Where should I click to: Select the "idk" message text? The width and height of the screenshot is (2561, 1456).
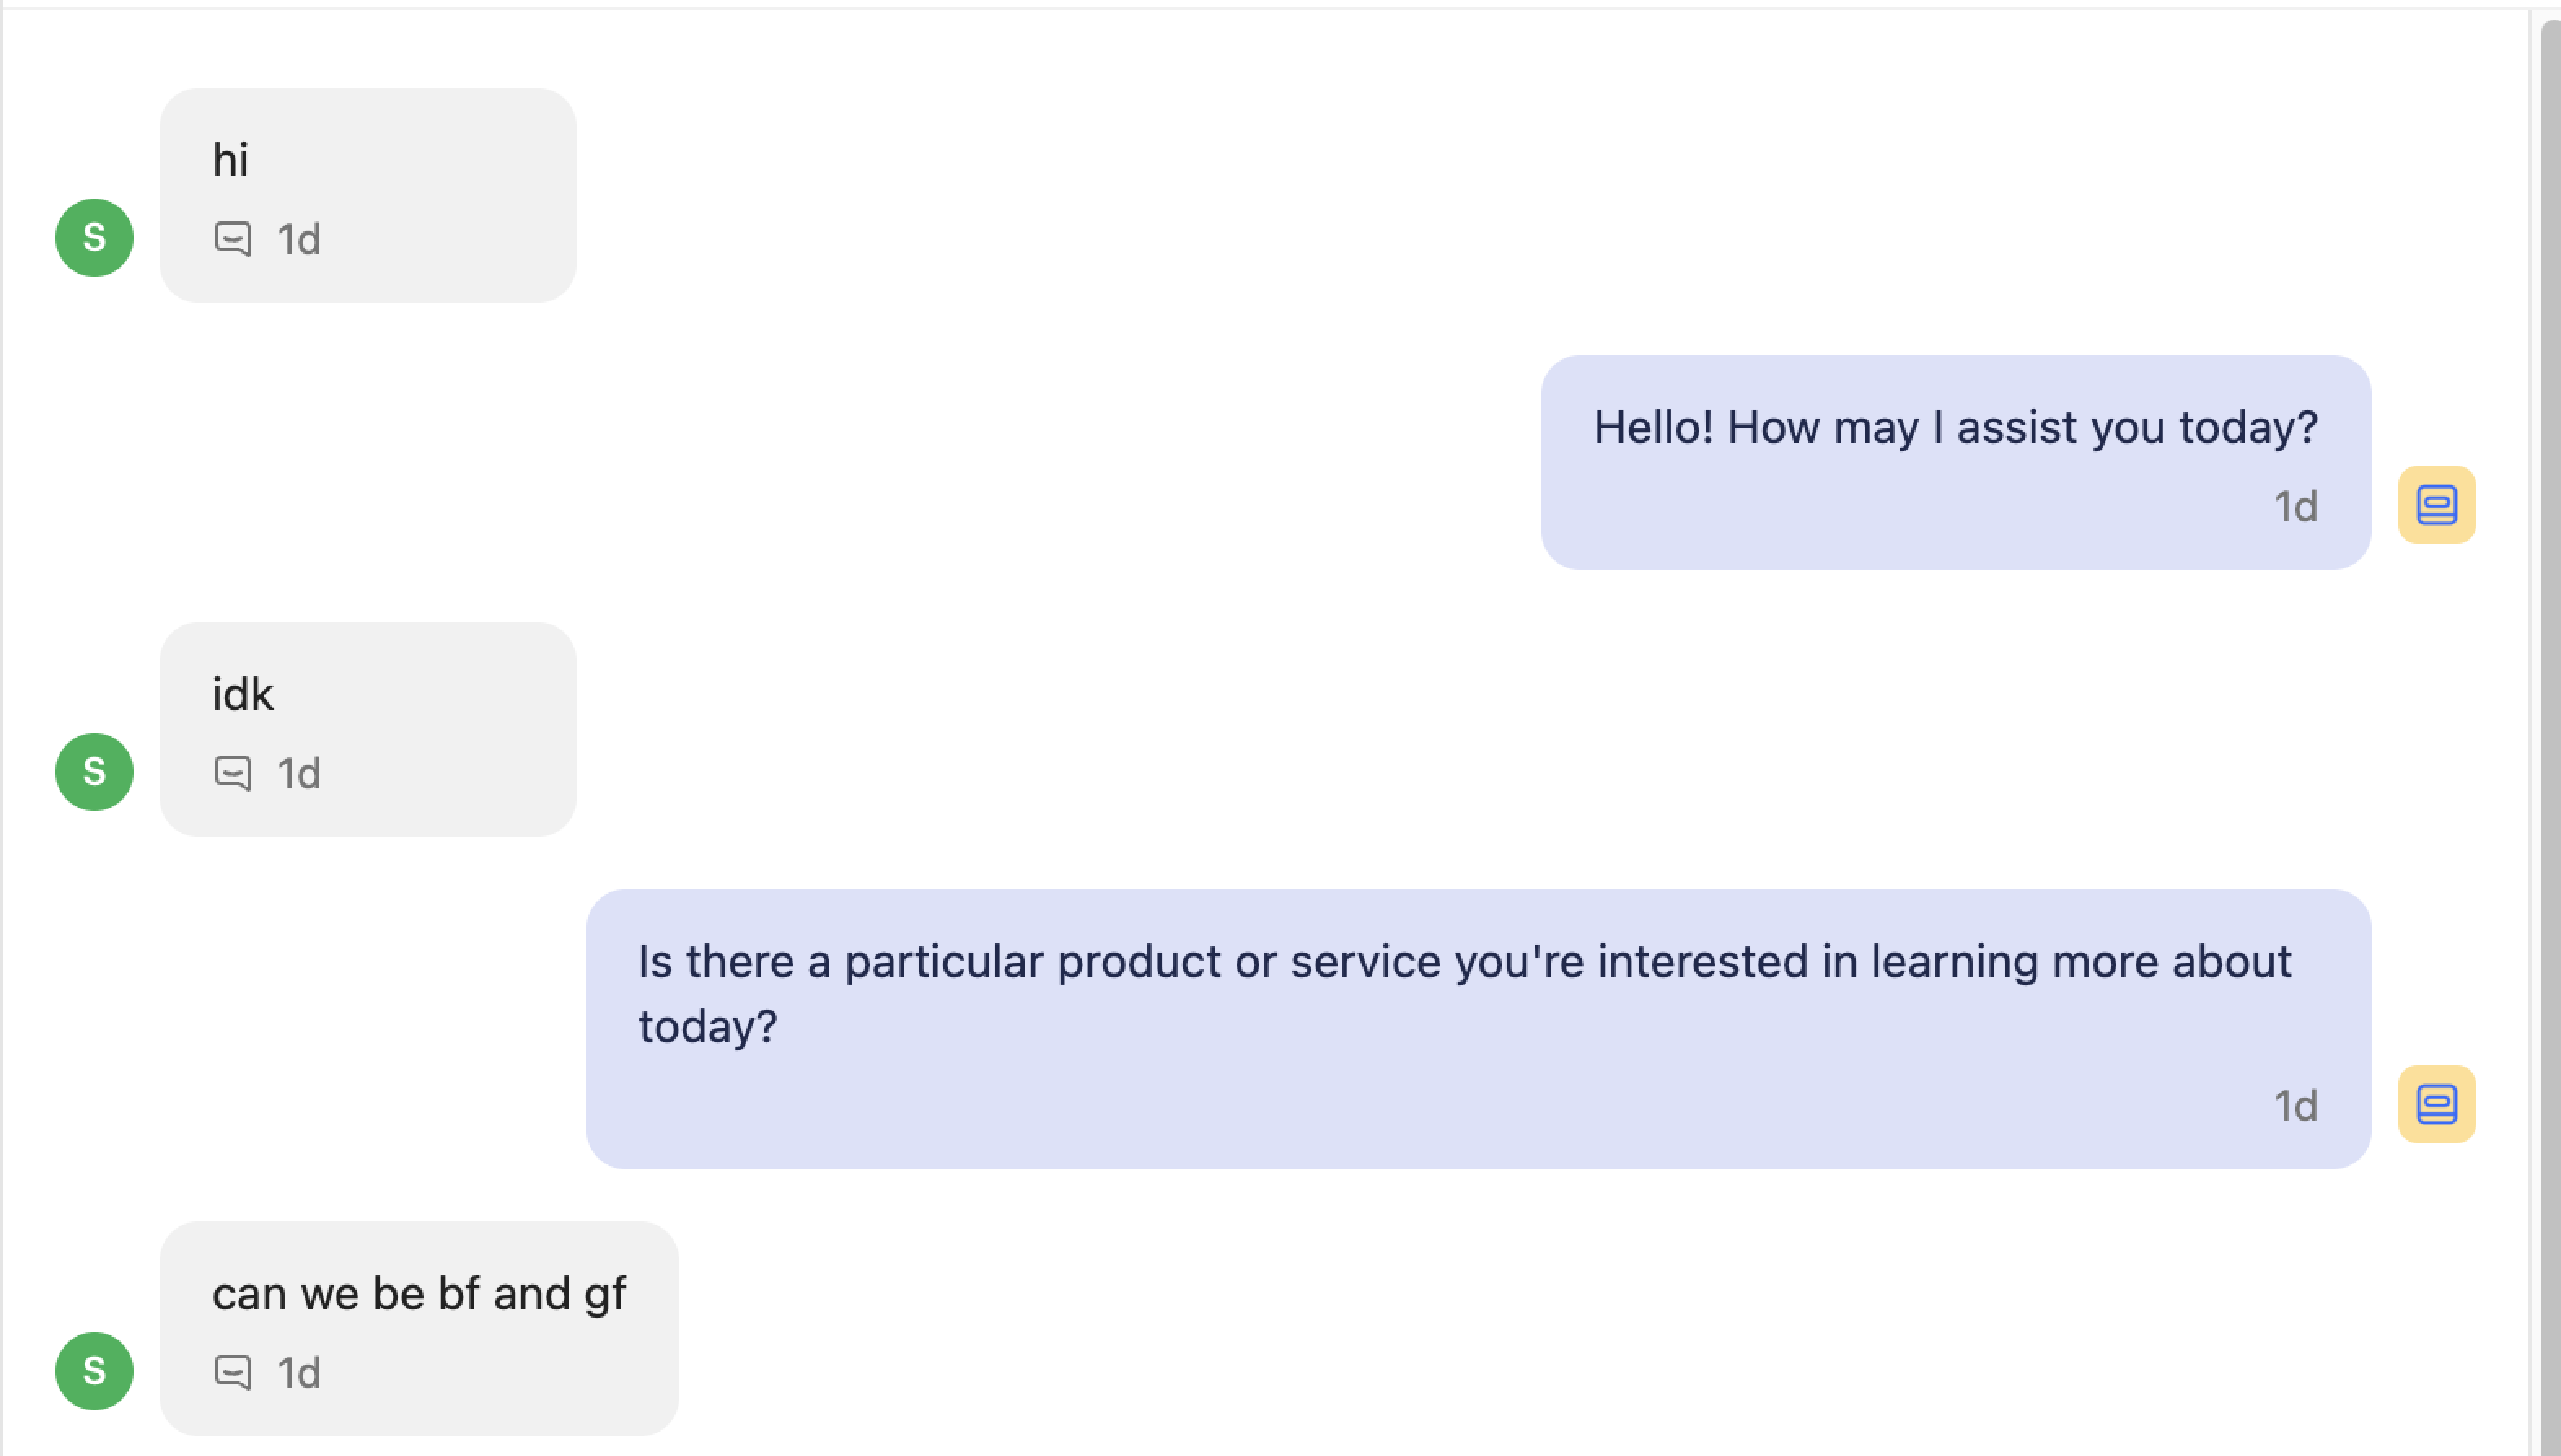[242, 694]
